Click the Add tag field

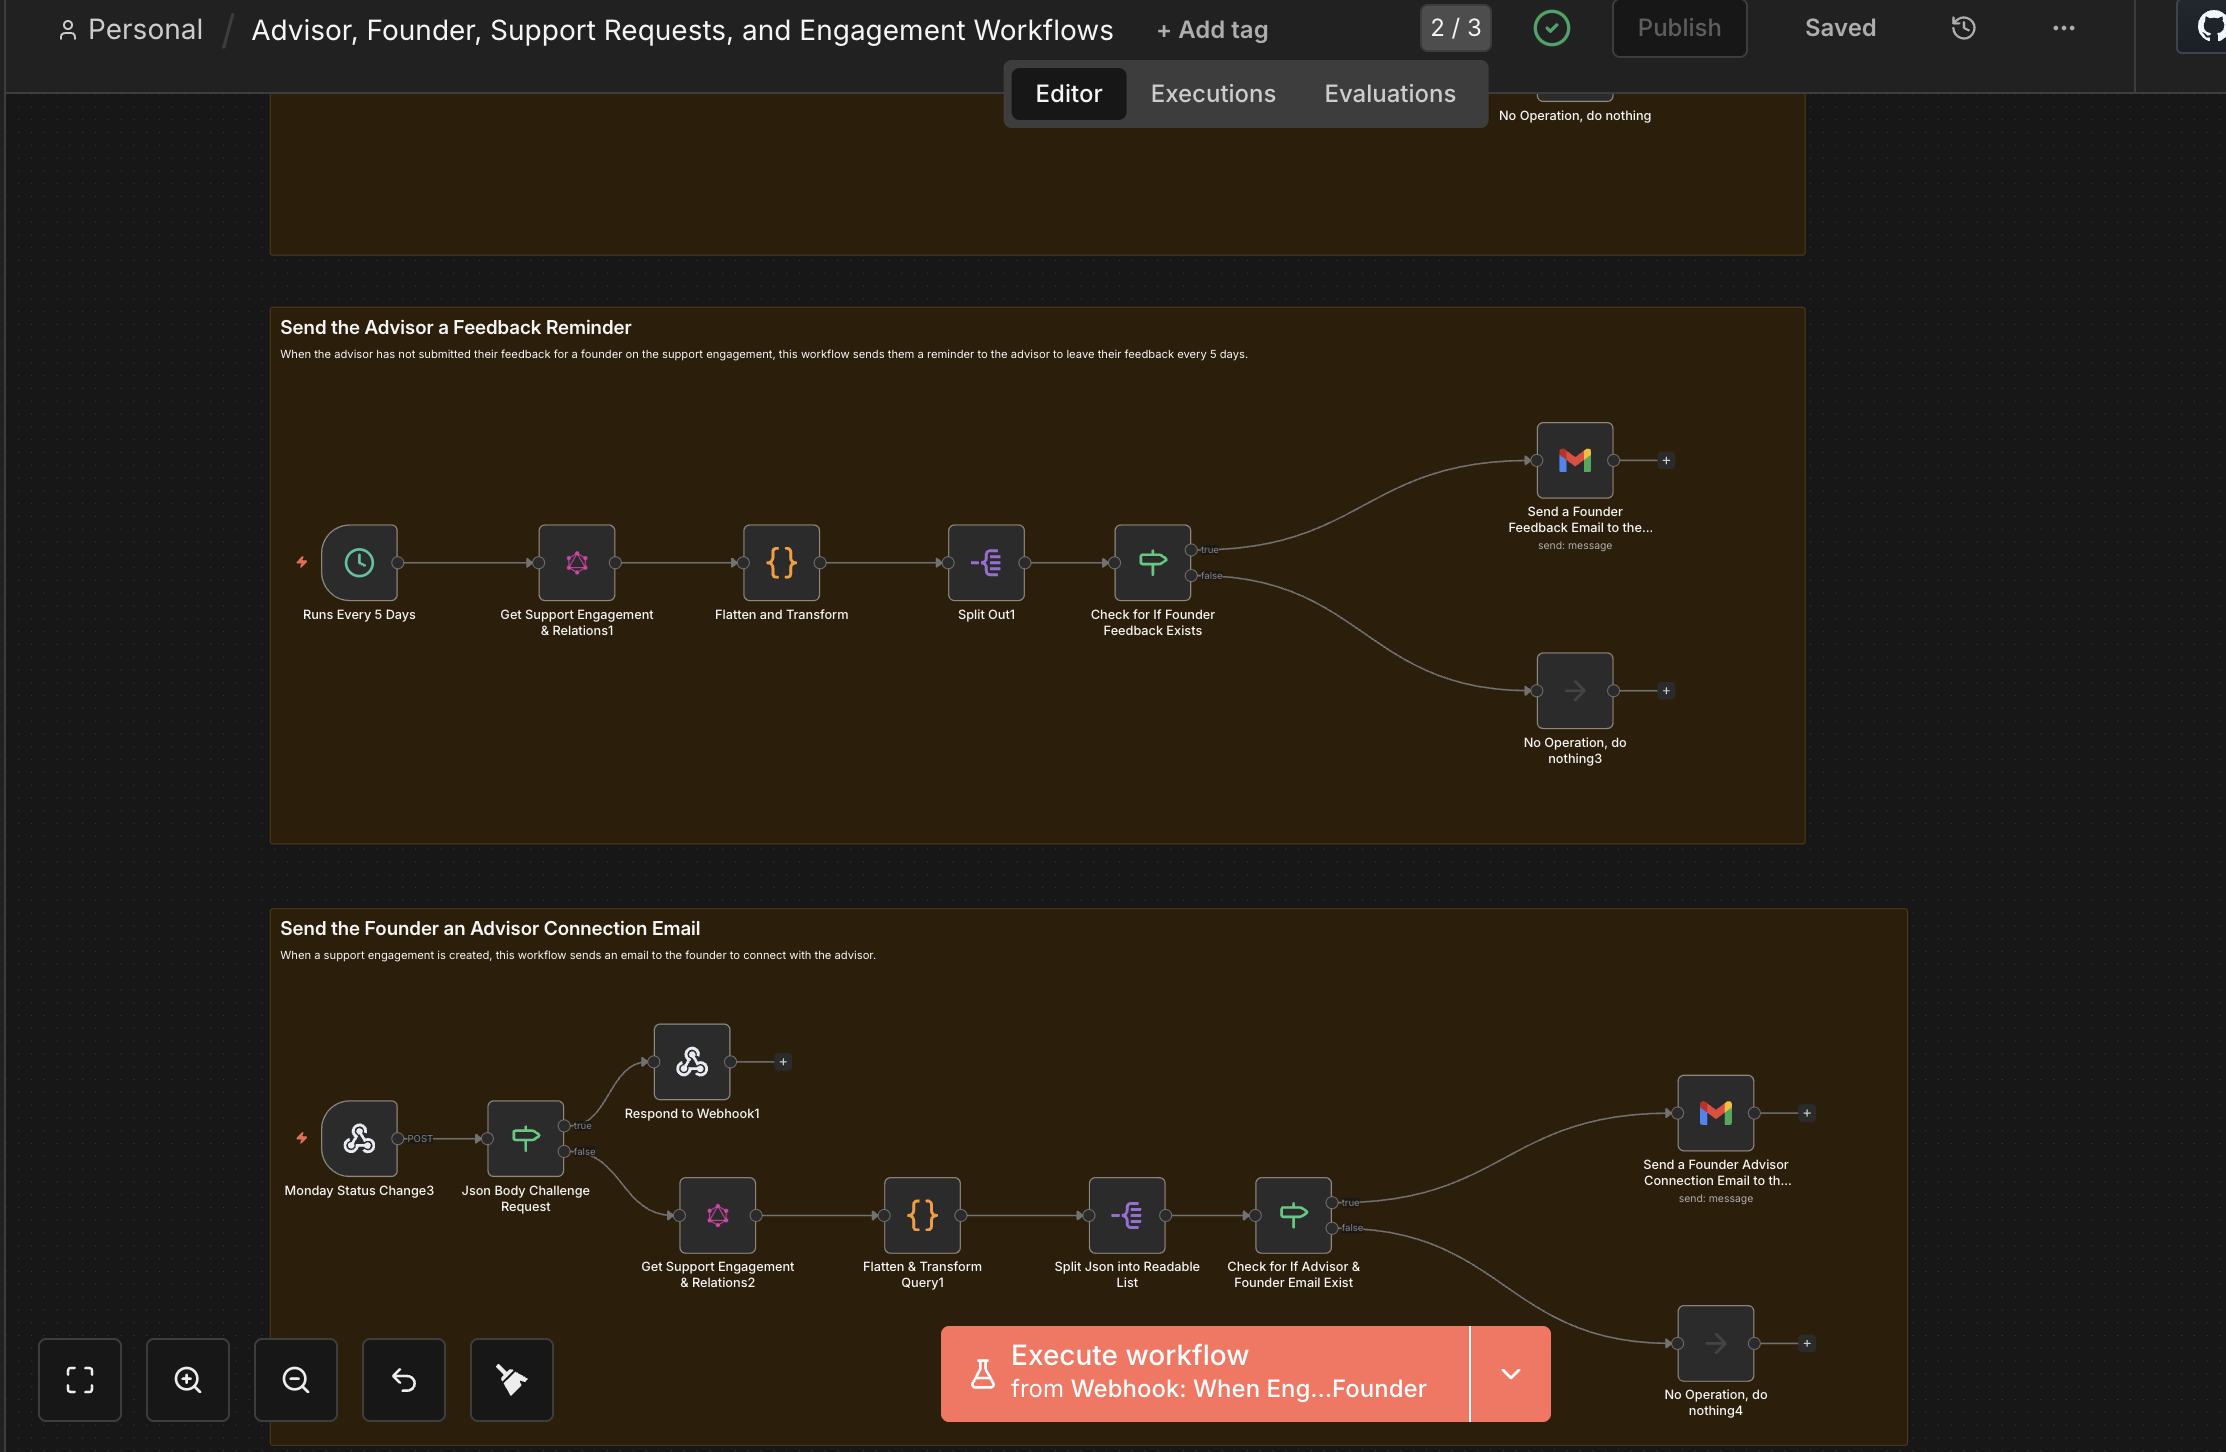[1212, 30]
